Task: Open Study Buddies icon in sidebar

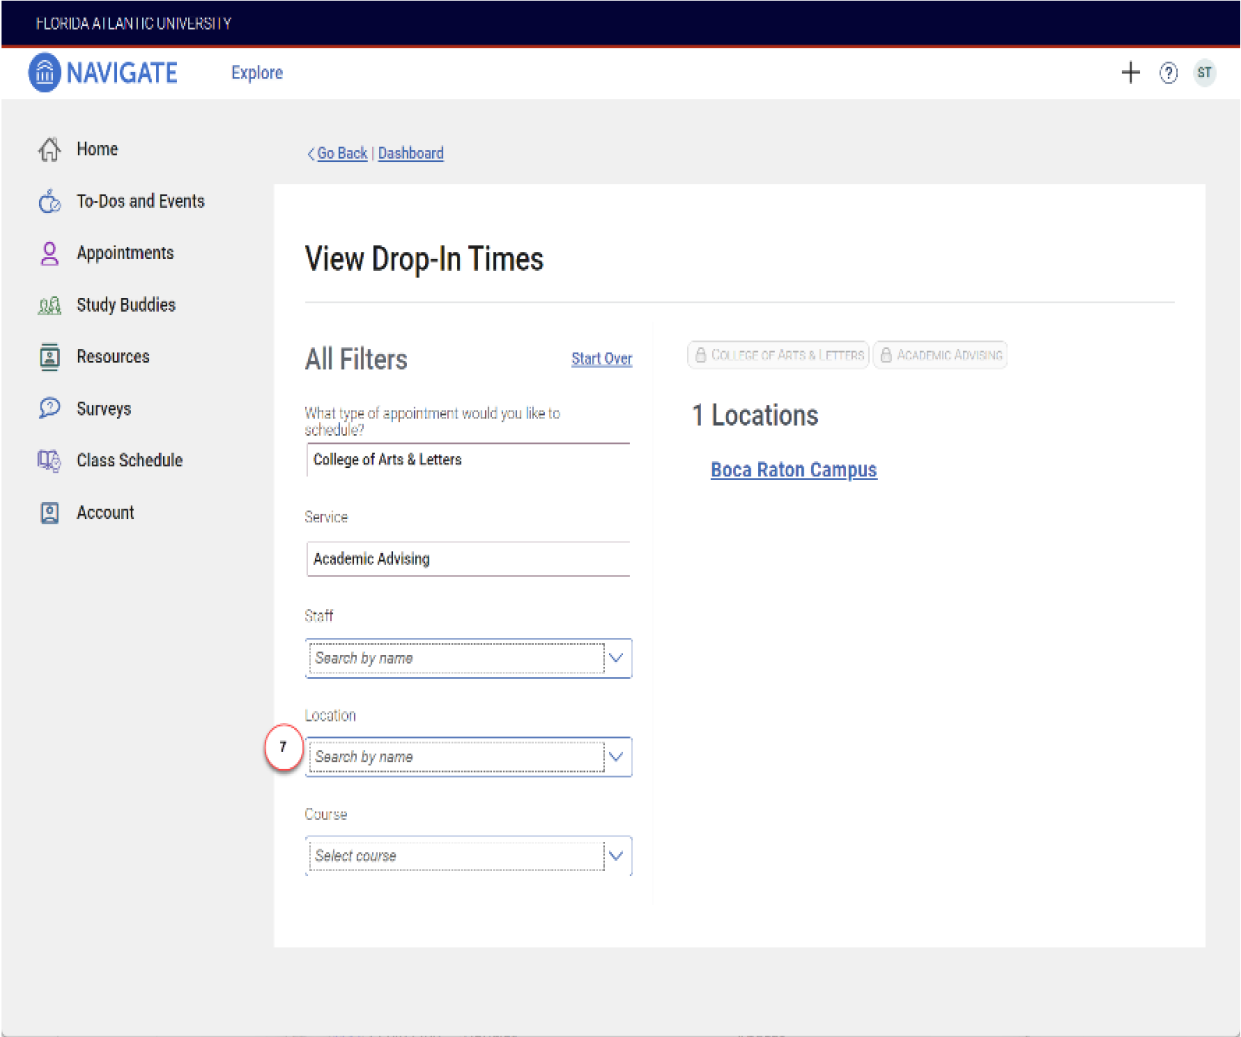Action: click(49, 306)
